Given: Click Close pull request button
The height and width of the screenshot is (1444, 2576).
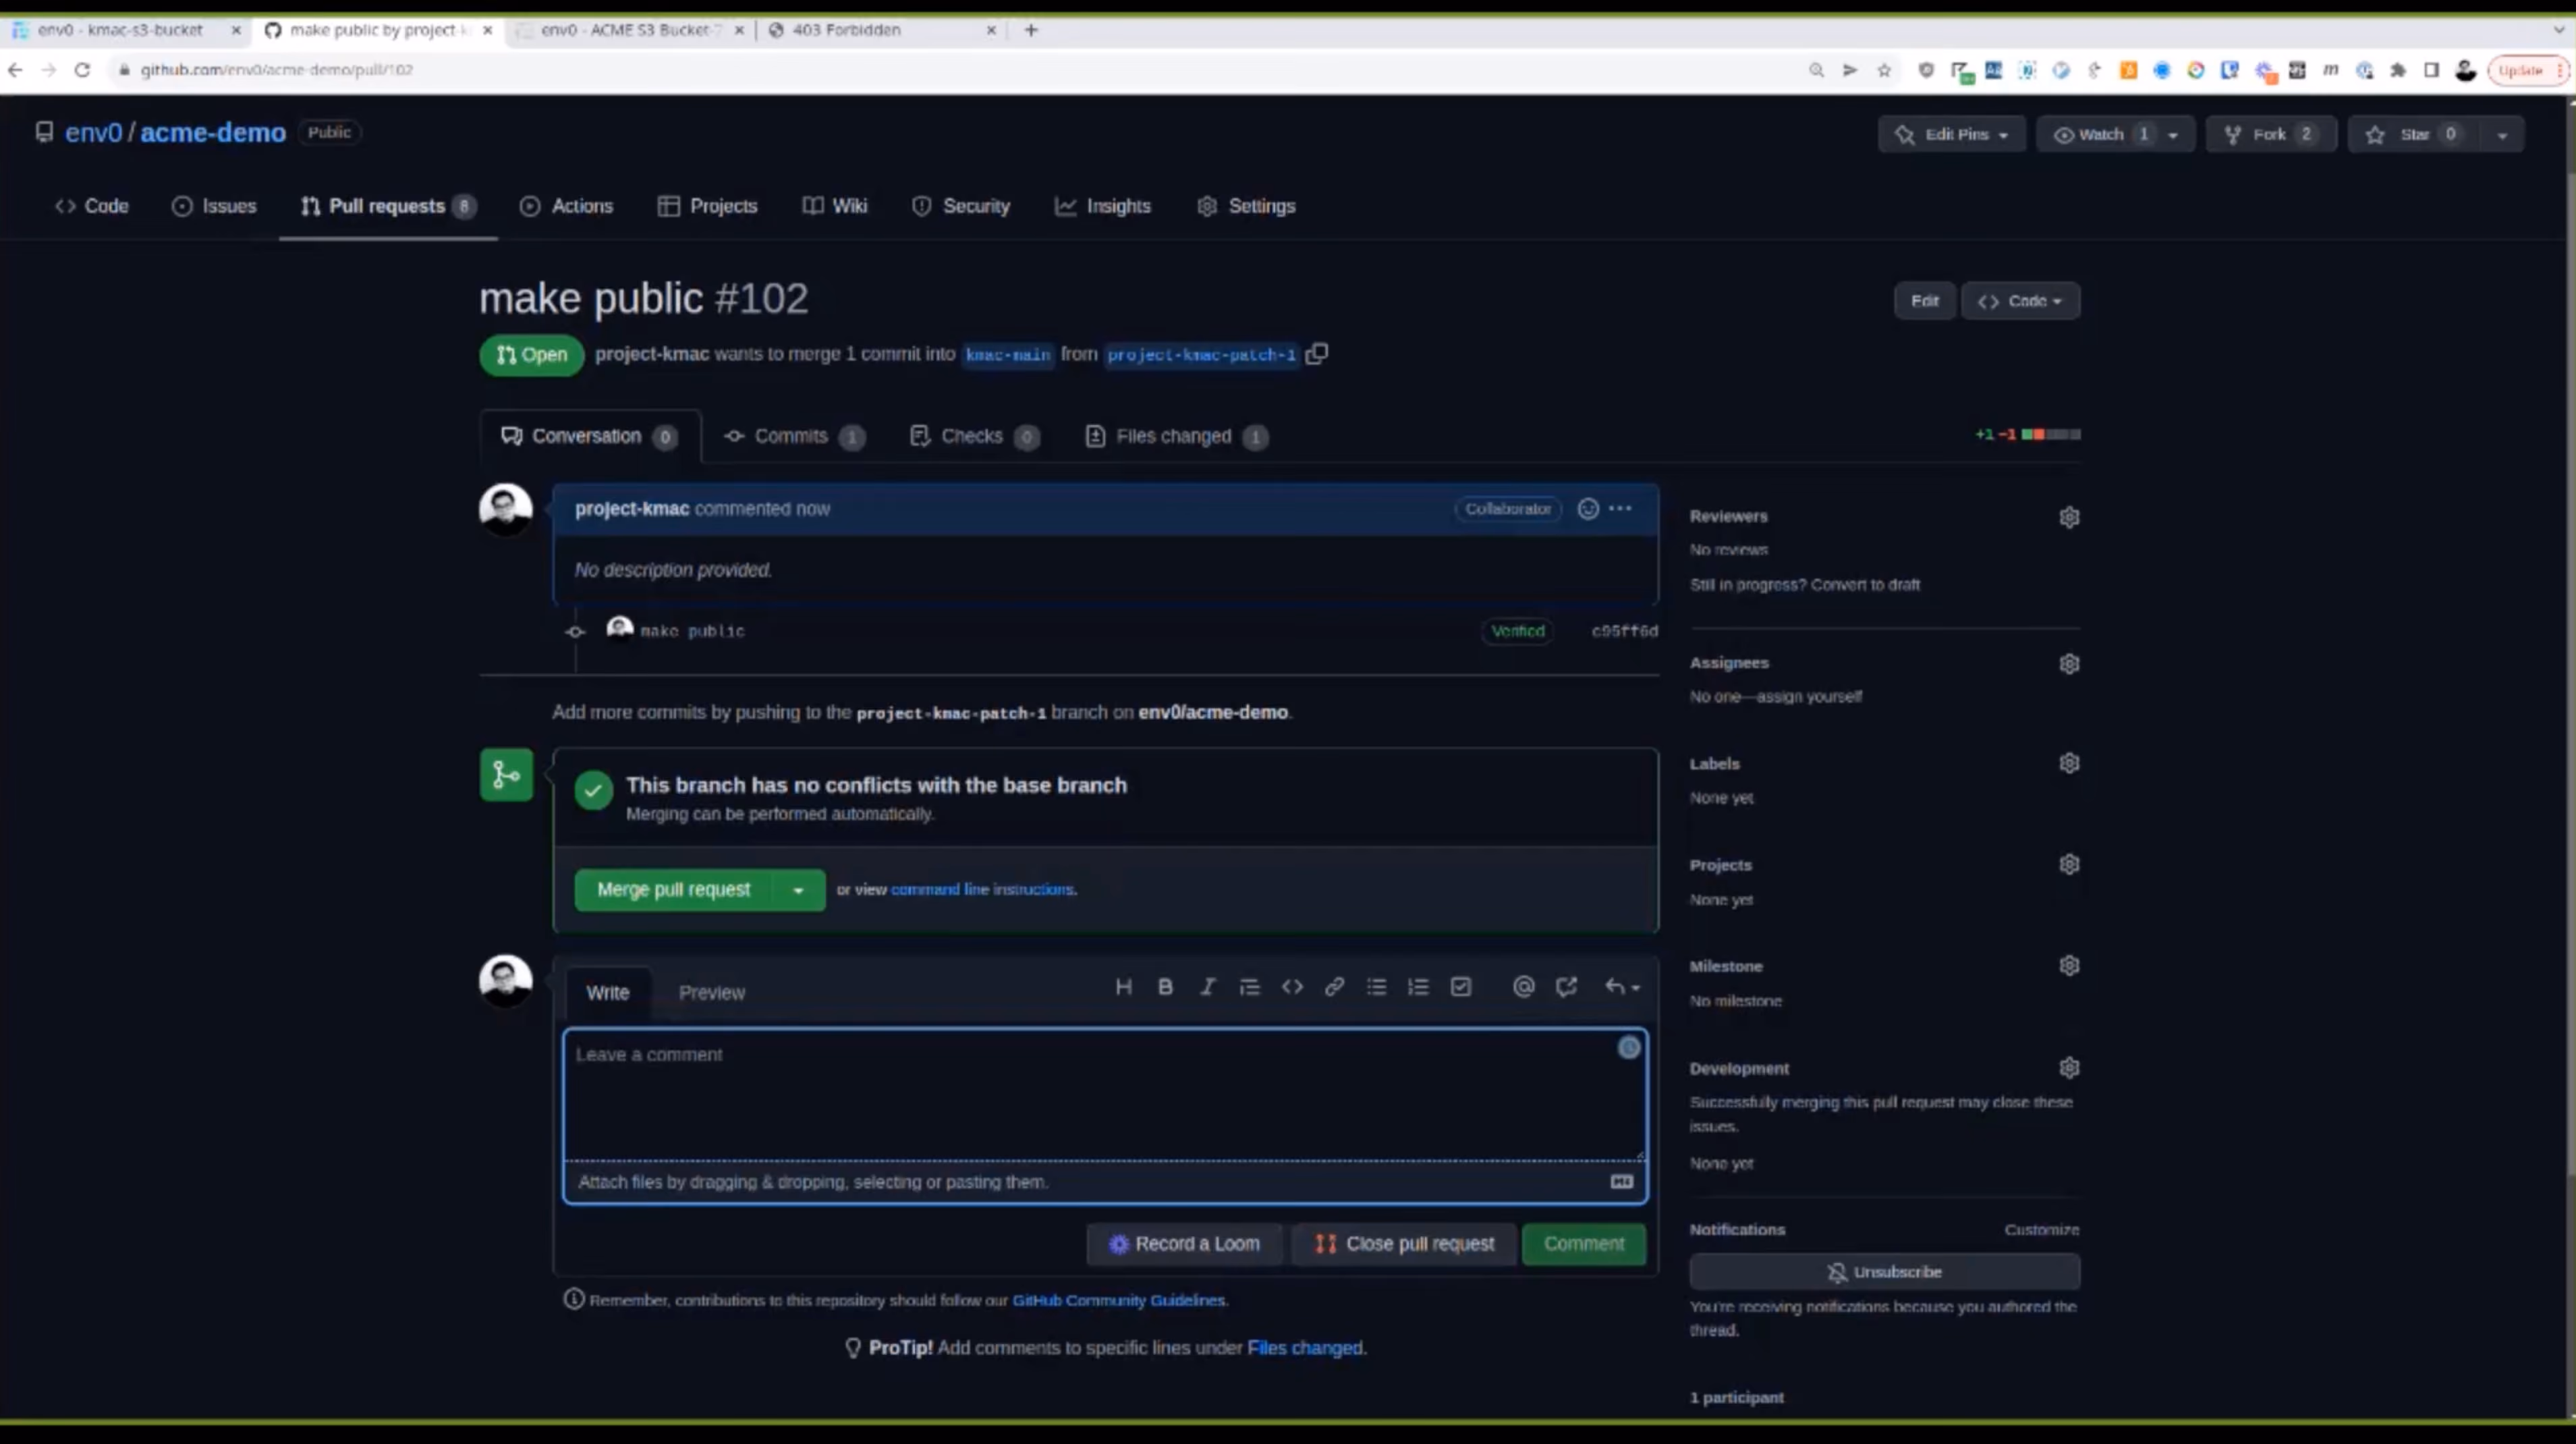Looking at the screenshot, I should click(1404, 1244).
